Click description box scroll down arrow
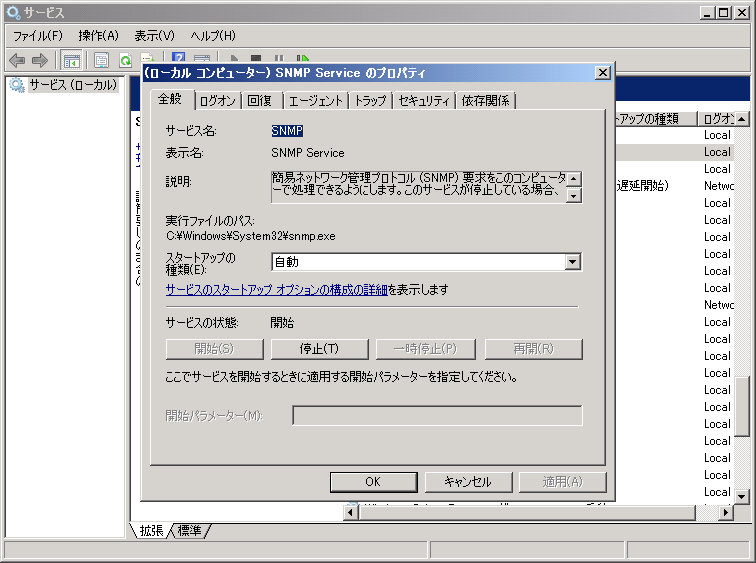Image resolution: width=756 pixels, height=563 pixels. tap(573, 196)
